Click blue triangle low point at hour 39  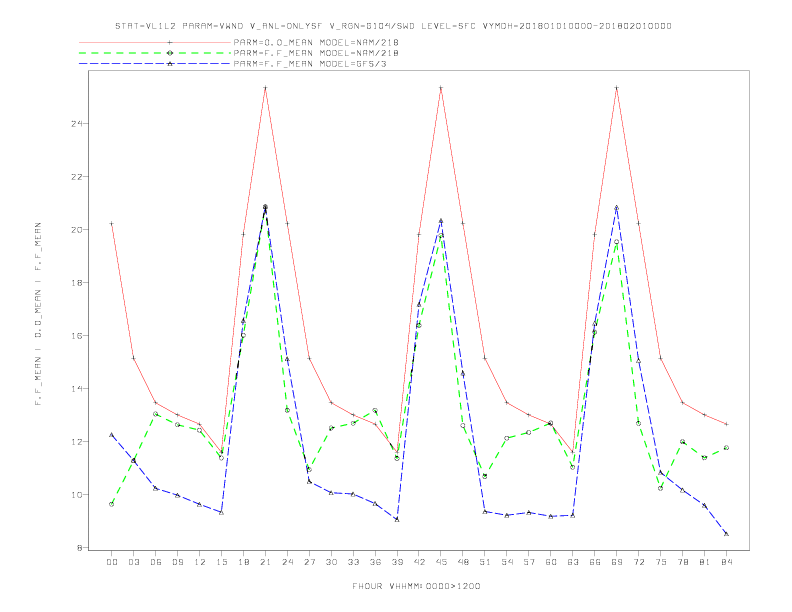(x=397, y=519)
